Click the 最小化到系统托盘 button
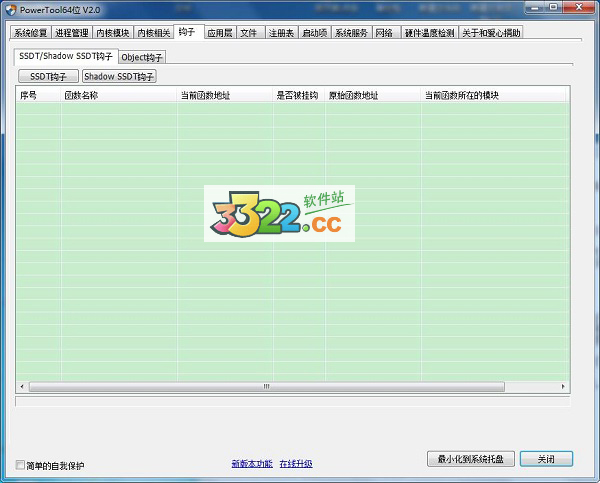 (x=471, y=459)
